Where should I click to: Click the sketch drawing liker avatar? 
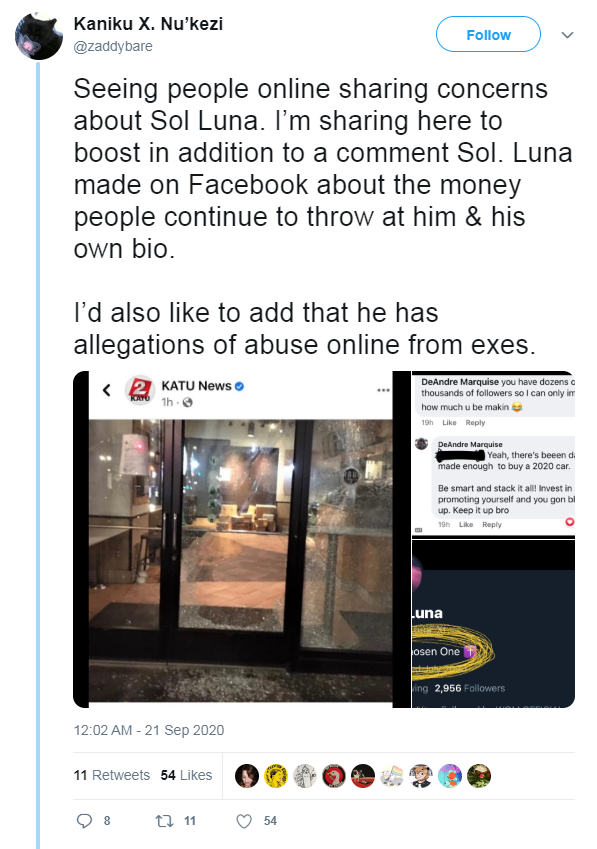(305, 776)
